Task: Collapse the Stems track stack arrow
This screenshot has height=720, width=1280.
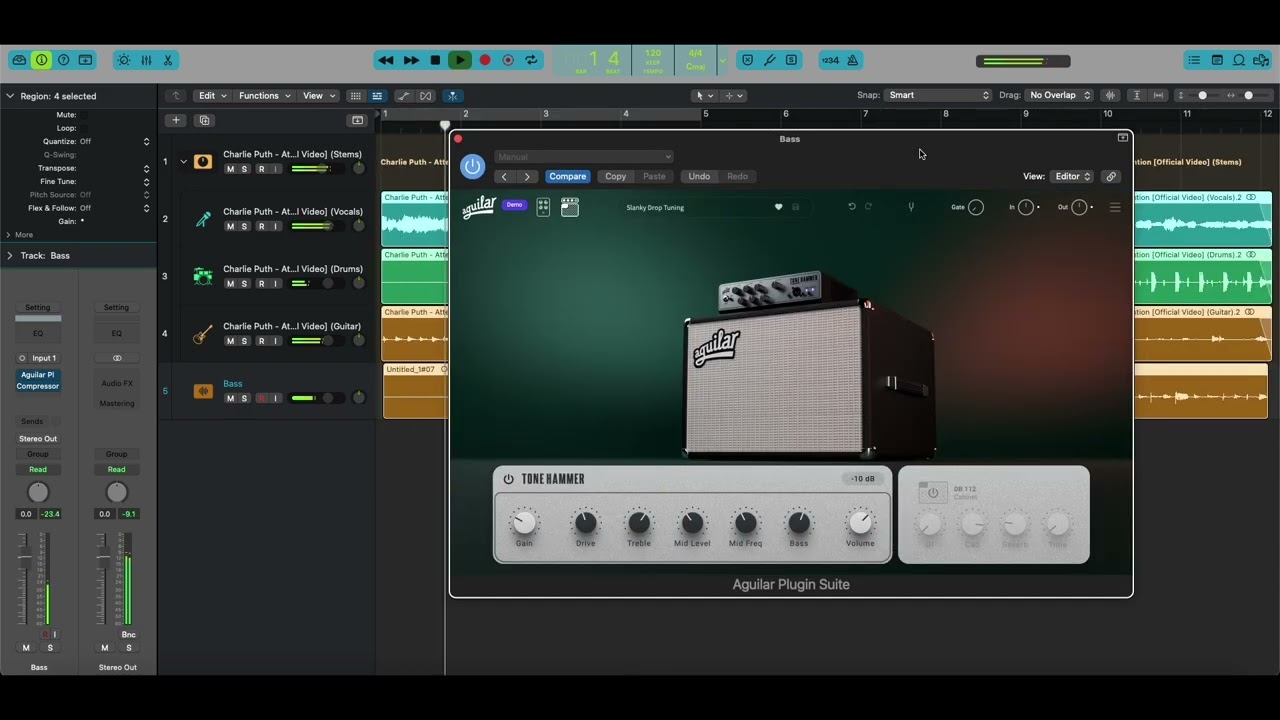Action: 183,161
